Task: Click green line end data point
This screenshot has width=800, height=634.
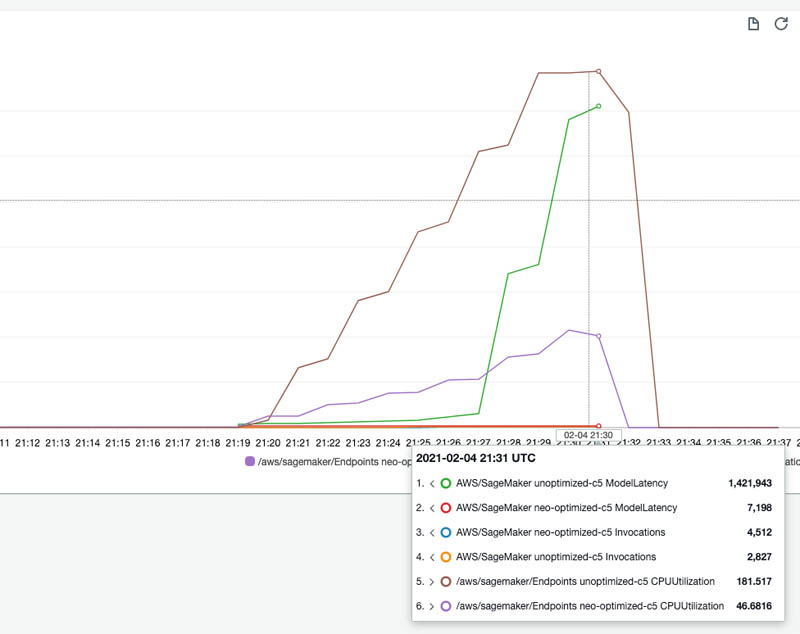Action: point(598,106)
